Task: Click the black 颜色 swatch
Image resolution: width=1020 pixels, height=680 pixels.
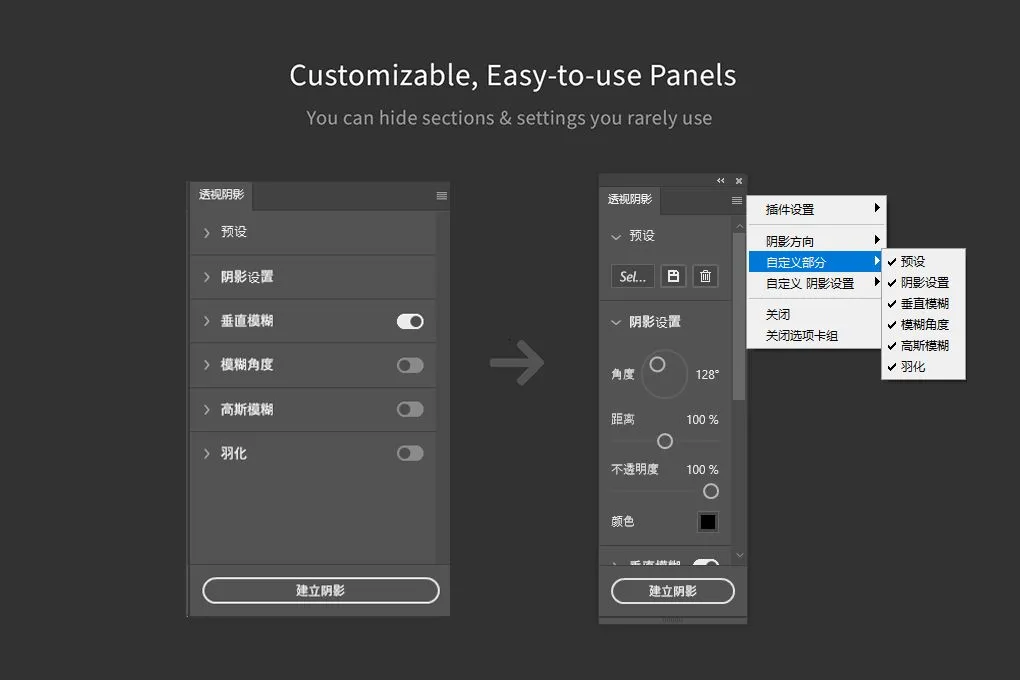Action: click(x=708, y=522)
